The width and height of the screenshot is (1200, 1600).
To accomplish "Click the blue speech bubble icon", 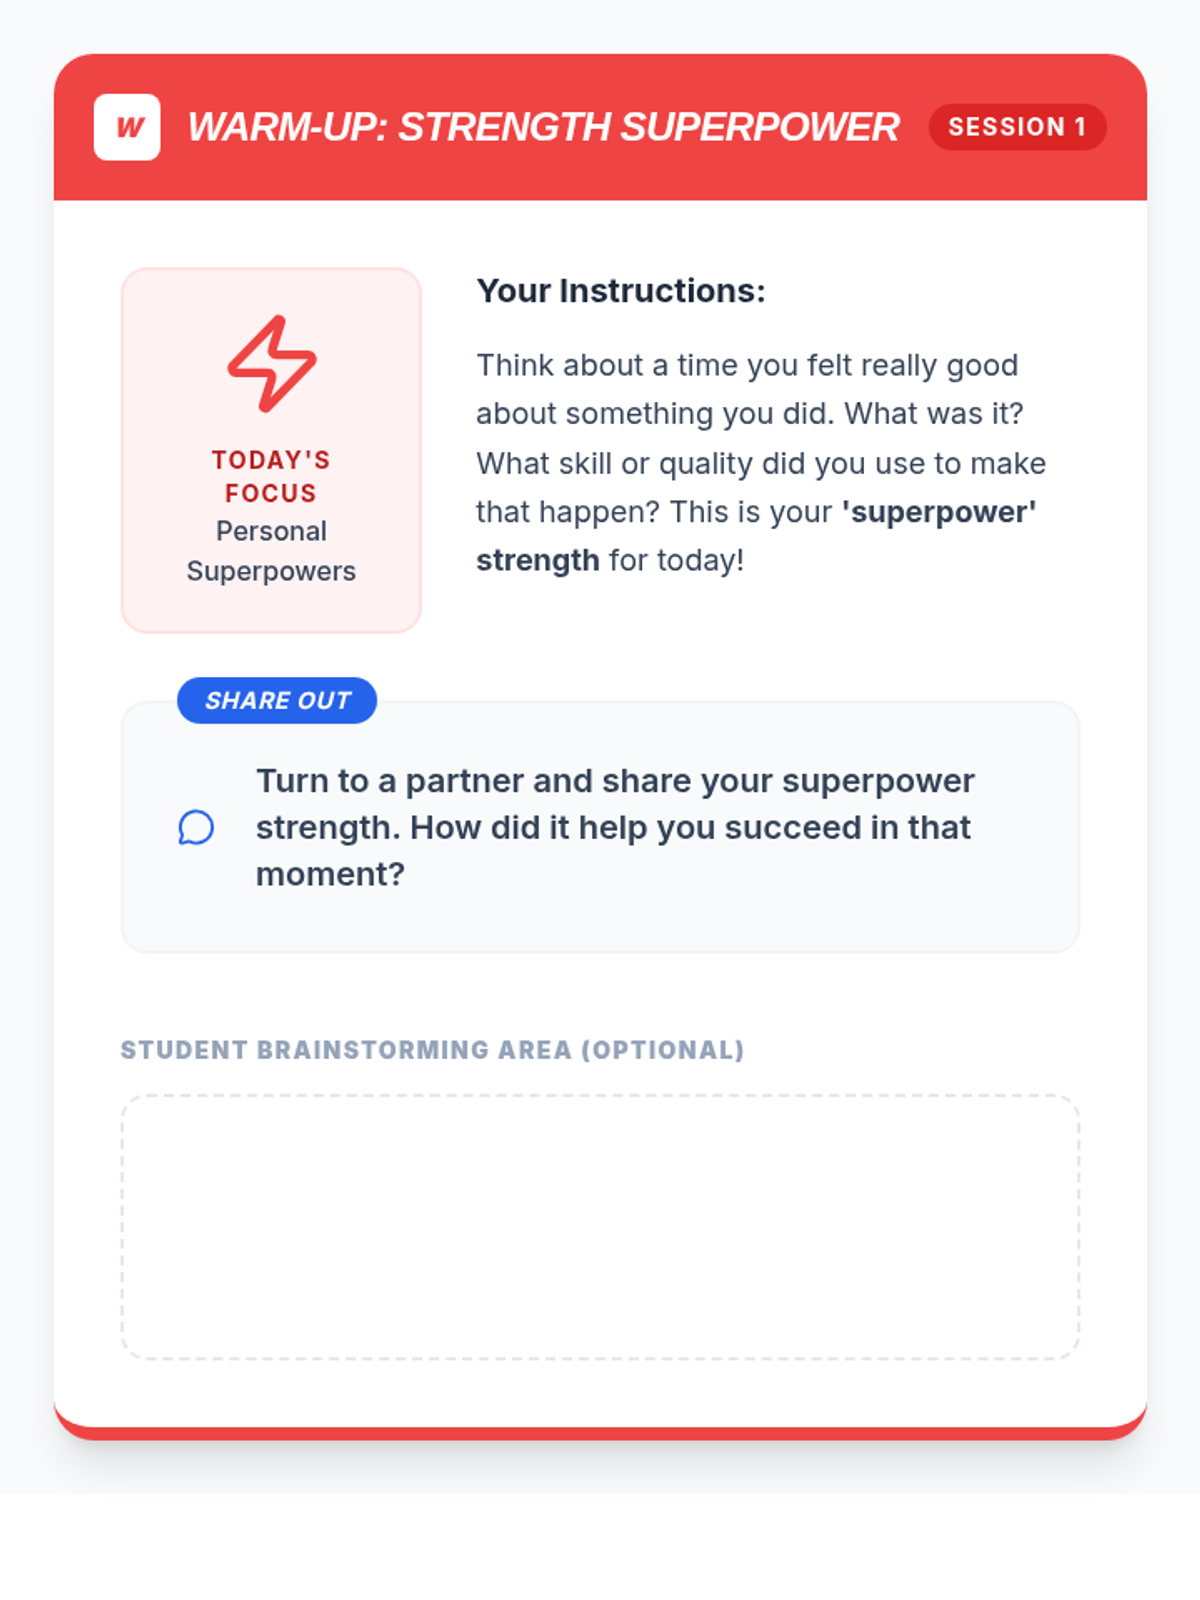I will tap(196, 827).
